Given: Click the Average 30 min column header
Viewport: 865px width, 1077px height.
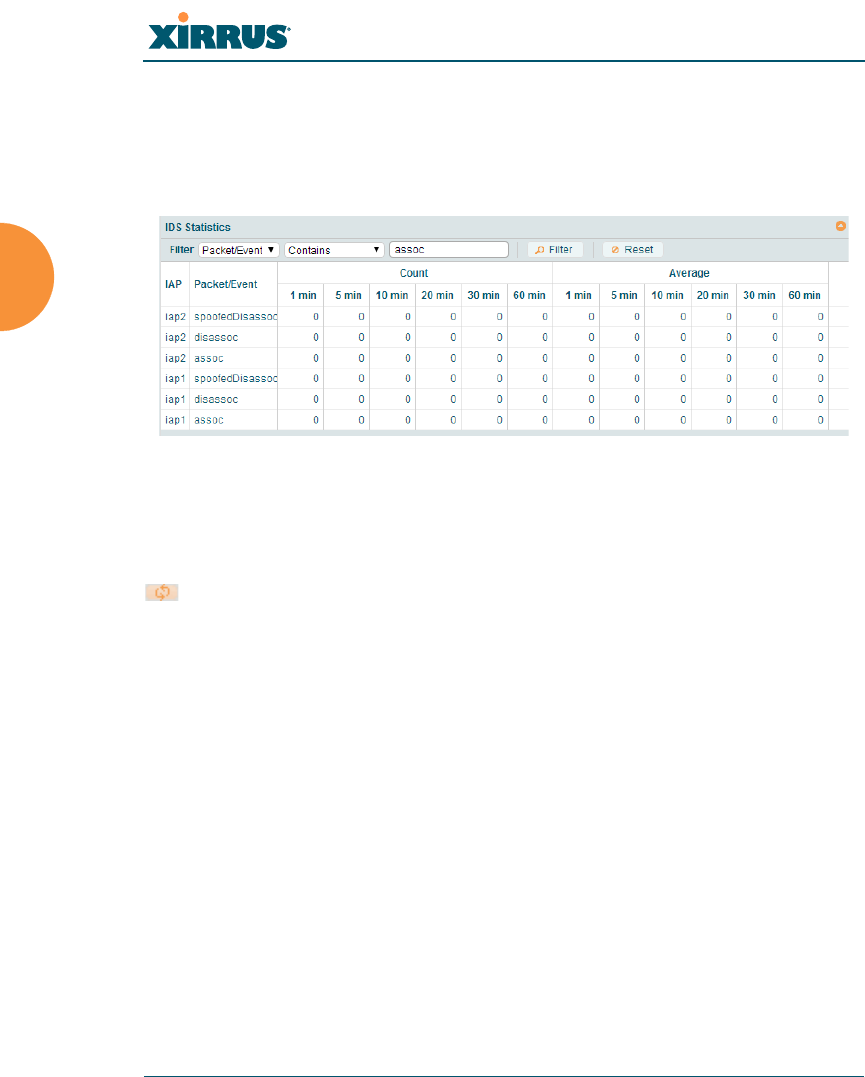Looking at the screenshot, I should point(759,295).
